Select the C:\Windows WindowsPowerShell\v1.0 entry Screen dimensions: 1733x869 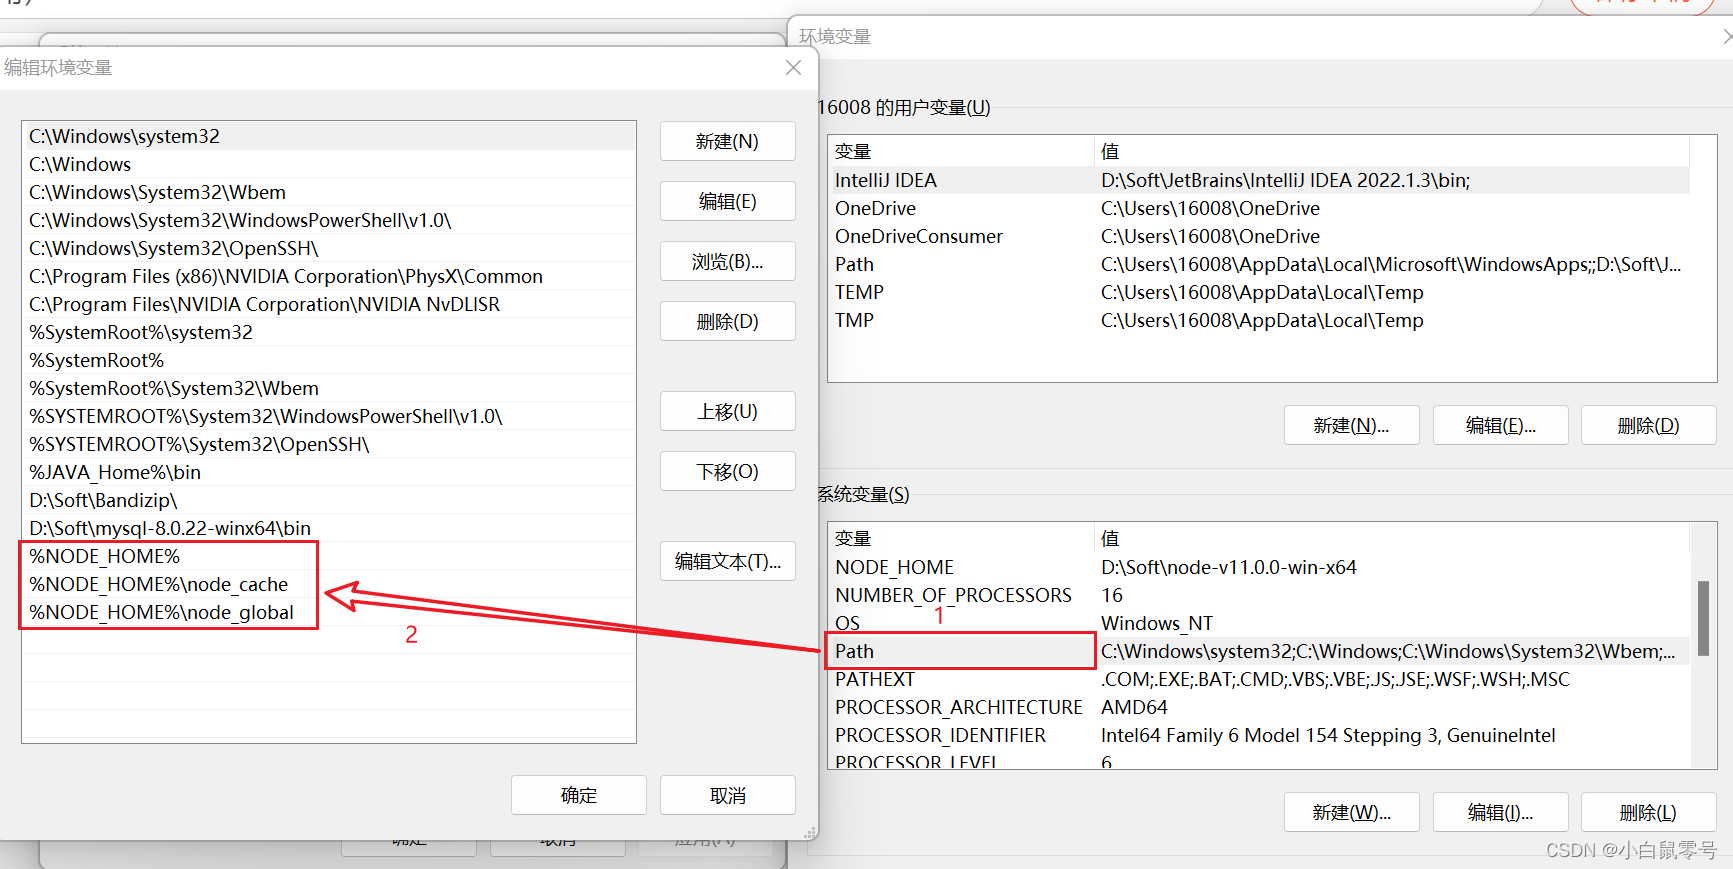tap(329, 220)
